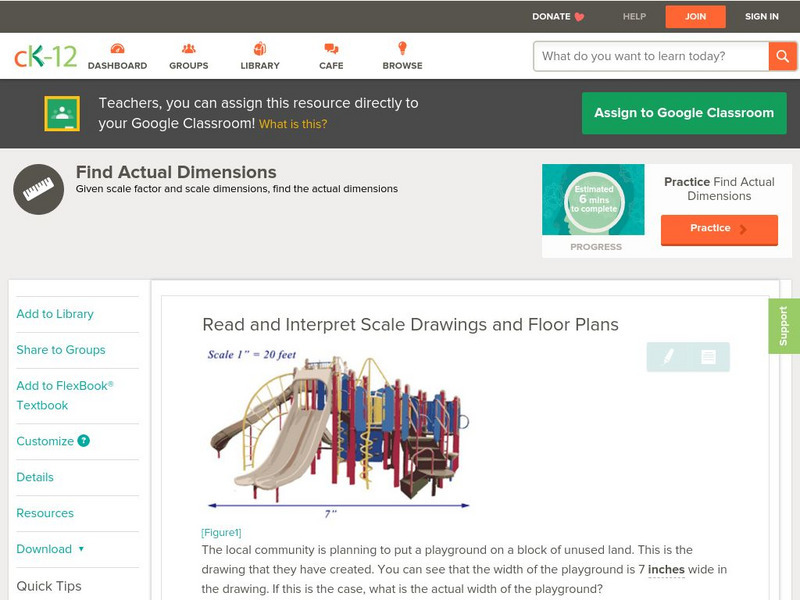
Task: Click the PROGRESS label
Action: (x=596, y=247)
